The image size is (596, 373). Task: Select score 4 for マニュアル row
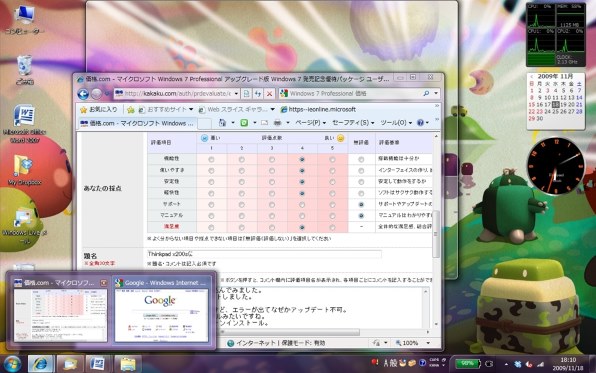(x=302, y=216)
